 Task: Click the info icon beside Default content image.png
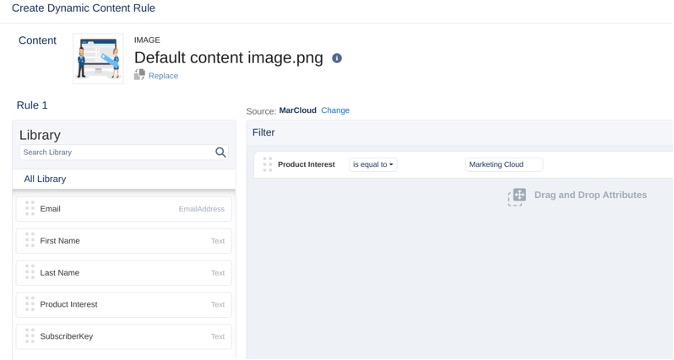click(337, 58)
